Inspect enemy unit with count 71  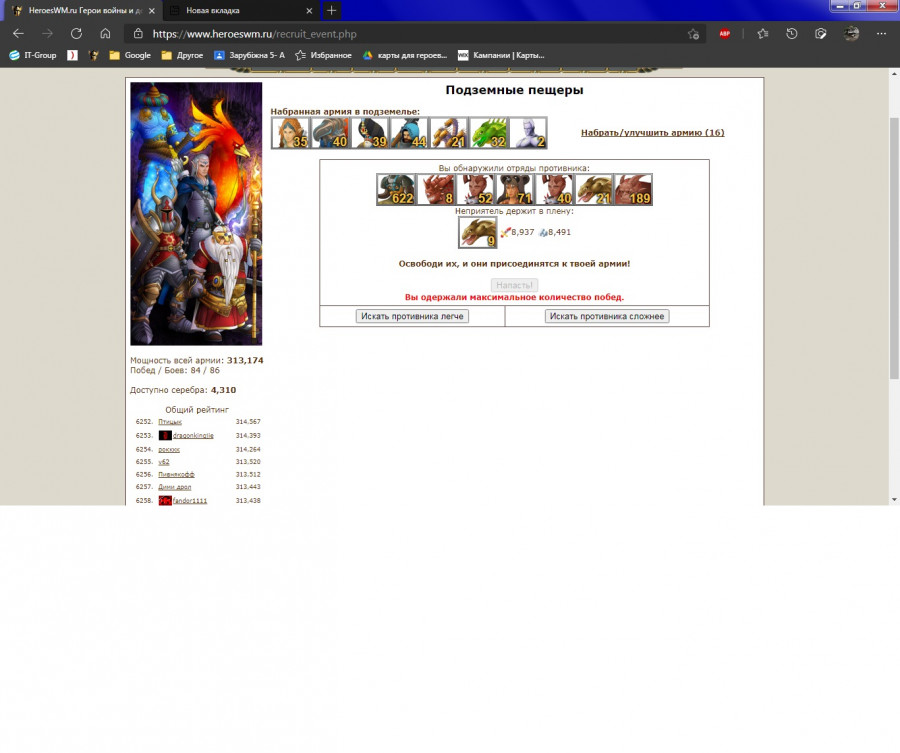coord(515,189)
